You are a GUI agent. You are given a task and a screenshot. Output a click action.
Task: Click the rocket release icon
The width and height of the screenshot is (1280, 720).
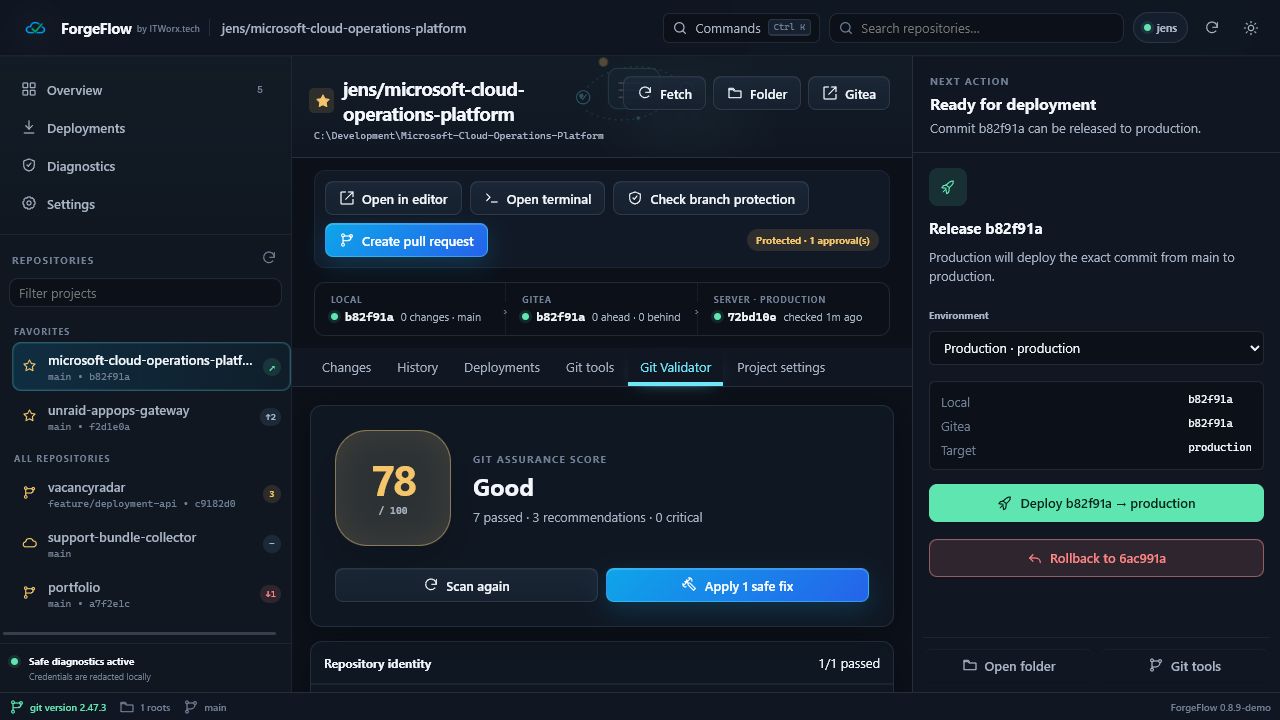(x=948, y=187)
